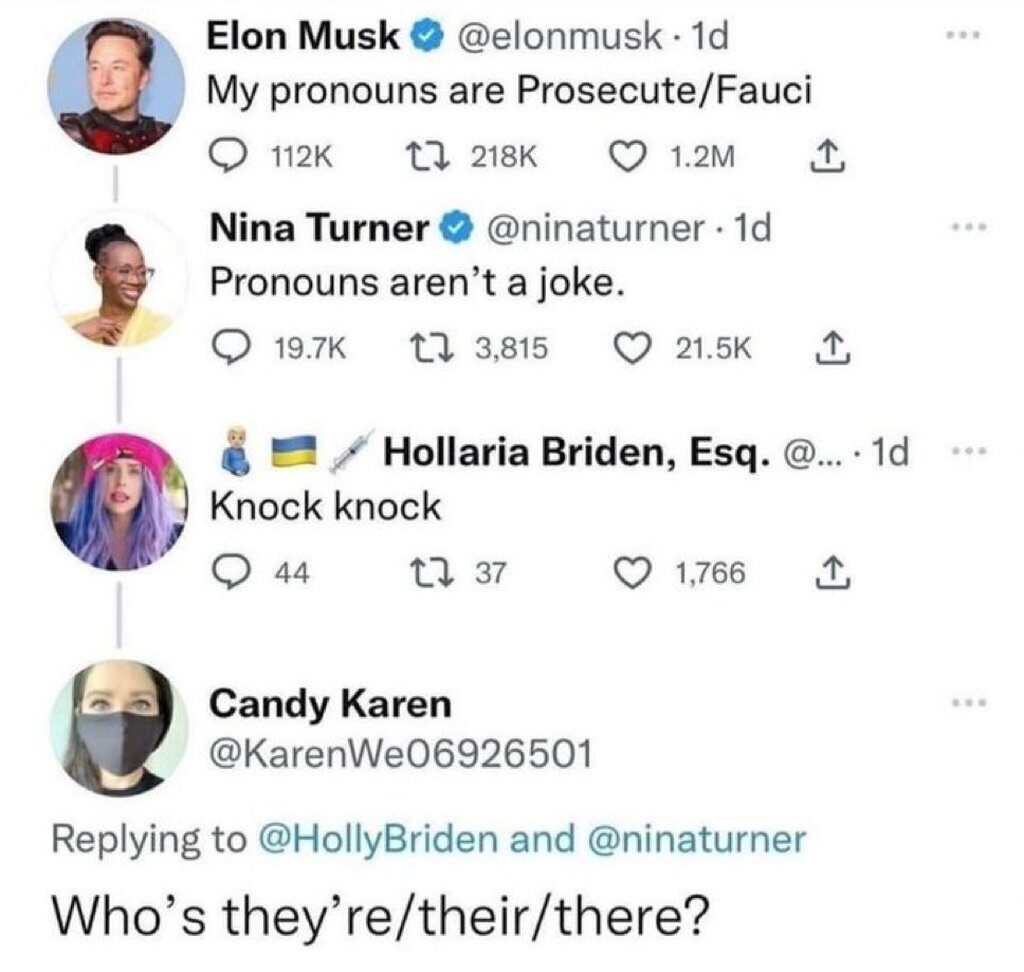Image resolution: width=1024 pixels, height=972 pixels.
Task: Open more options on Elon Musk's tweet
Action: click(964, 35)
